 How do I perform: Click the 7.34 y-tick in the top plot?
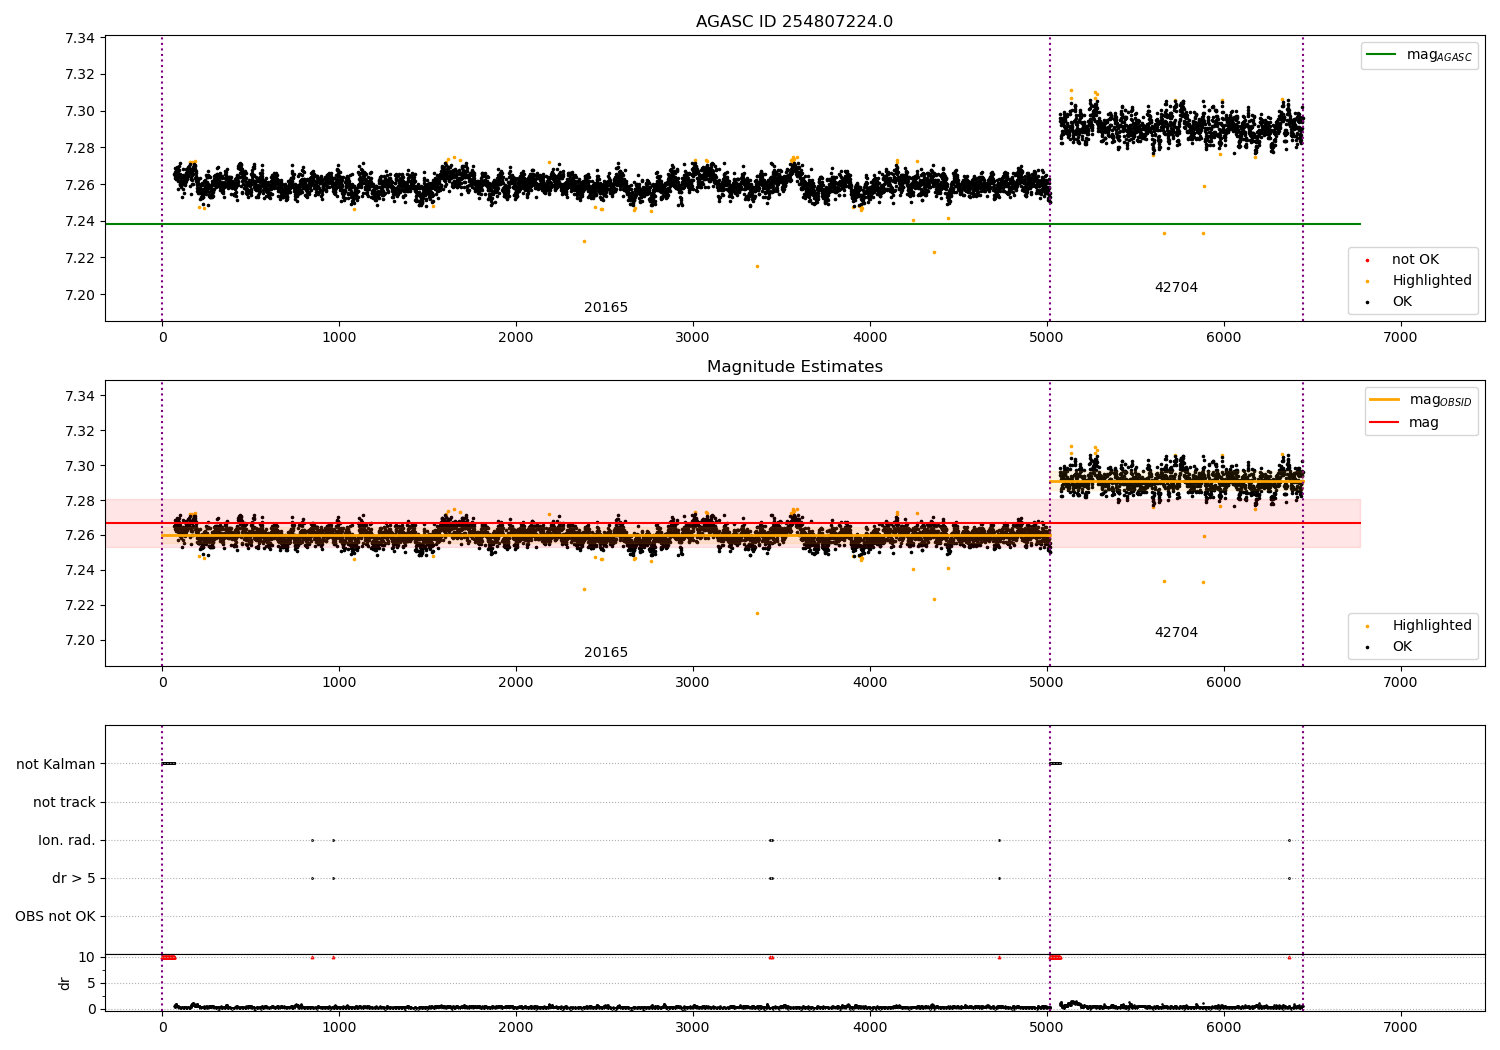click(x=80, y=38)
